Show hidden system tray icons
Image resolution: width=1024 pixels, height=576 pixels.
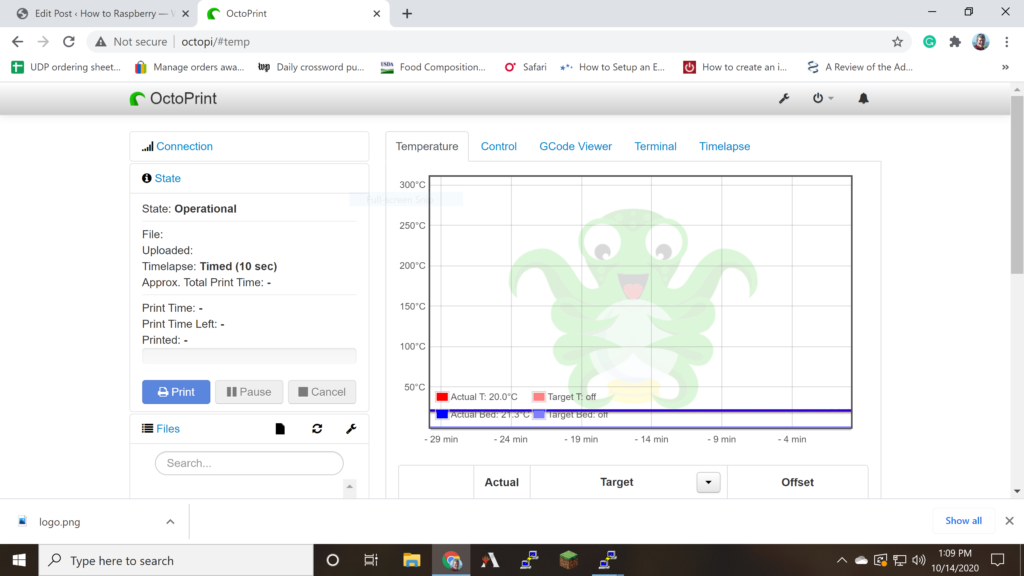click(842, 560)
